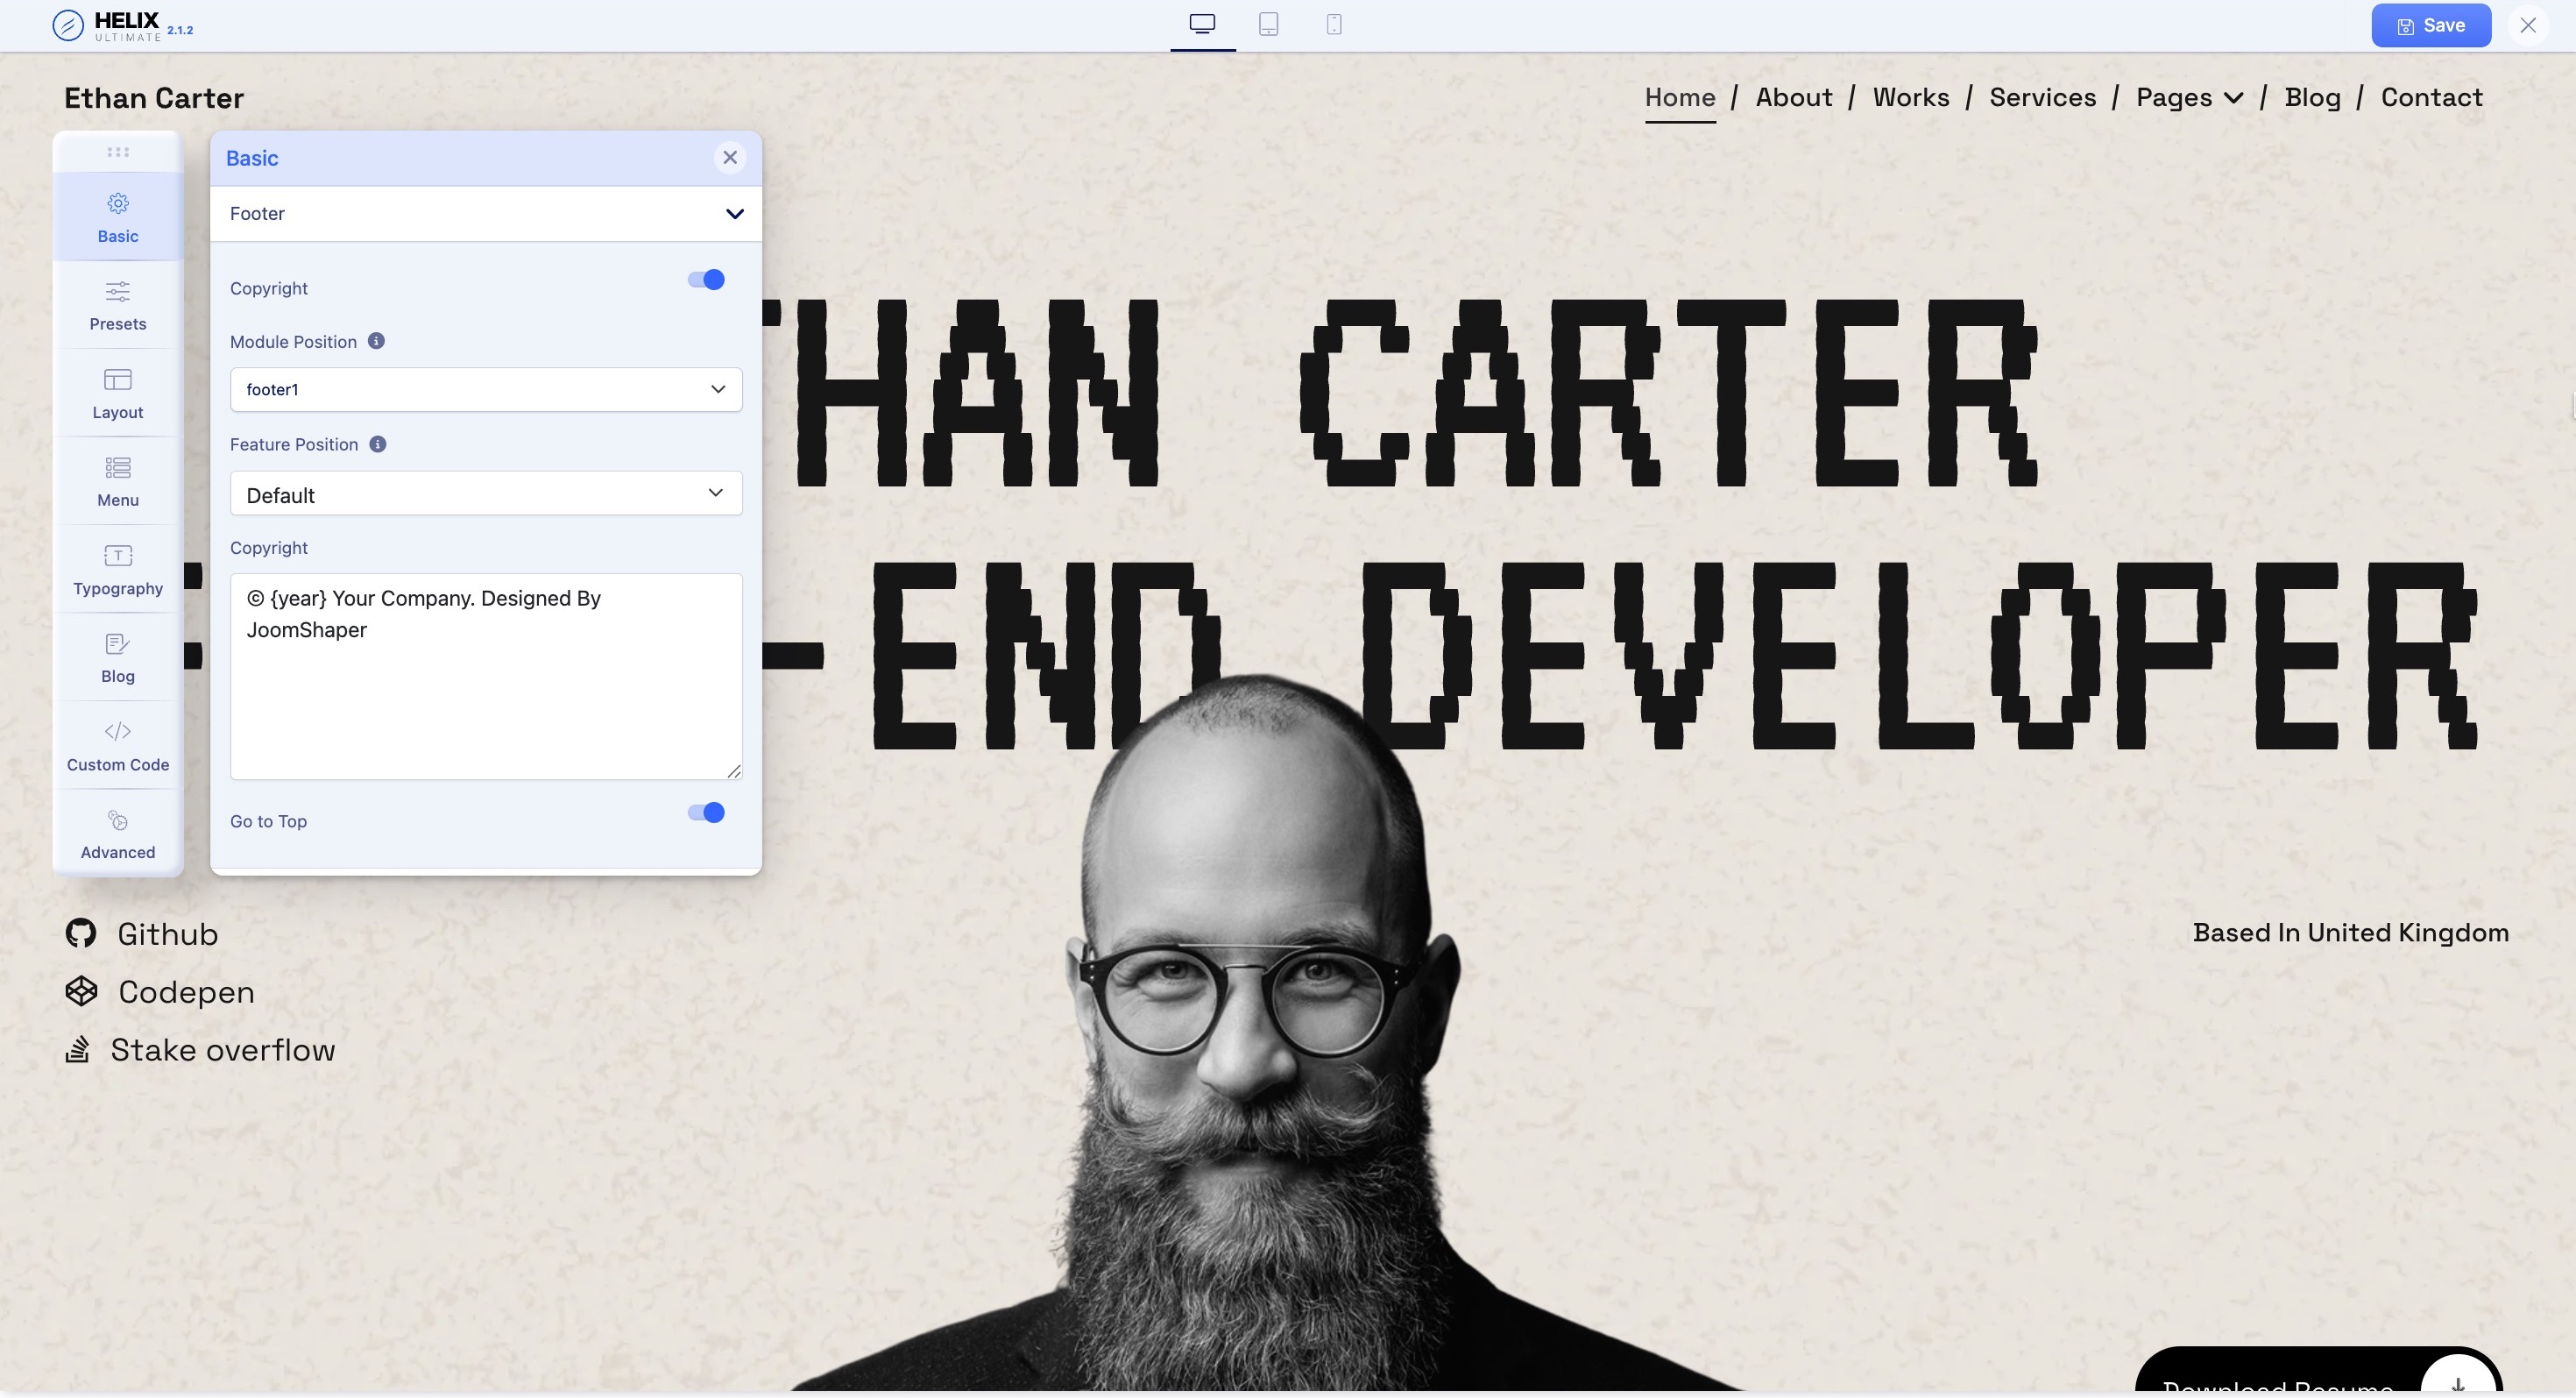Switch to tablet preview mode

tap(1268, 25)
